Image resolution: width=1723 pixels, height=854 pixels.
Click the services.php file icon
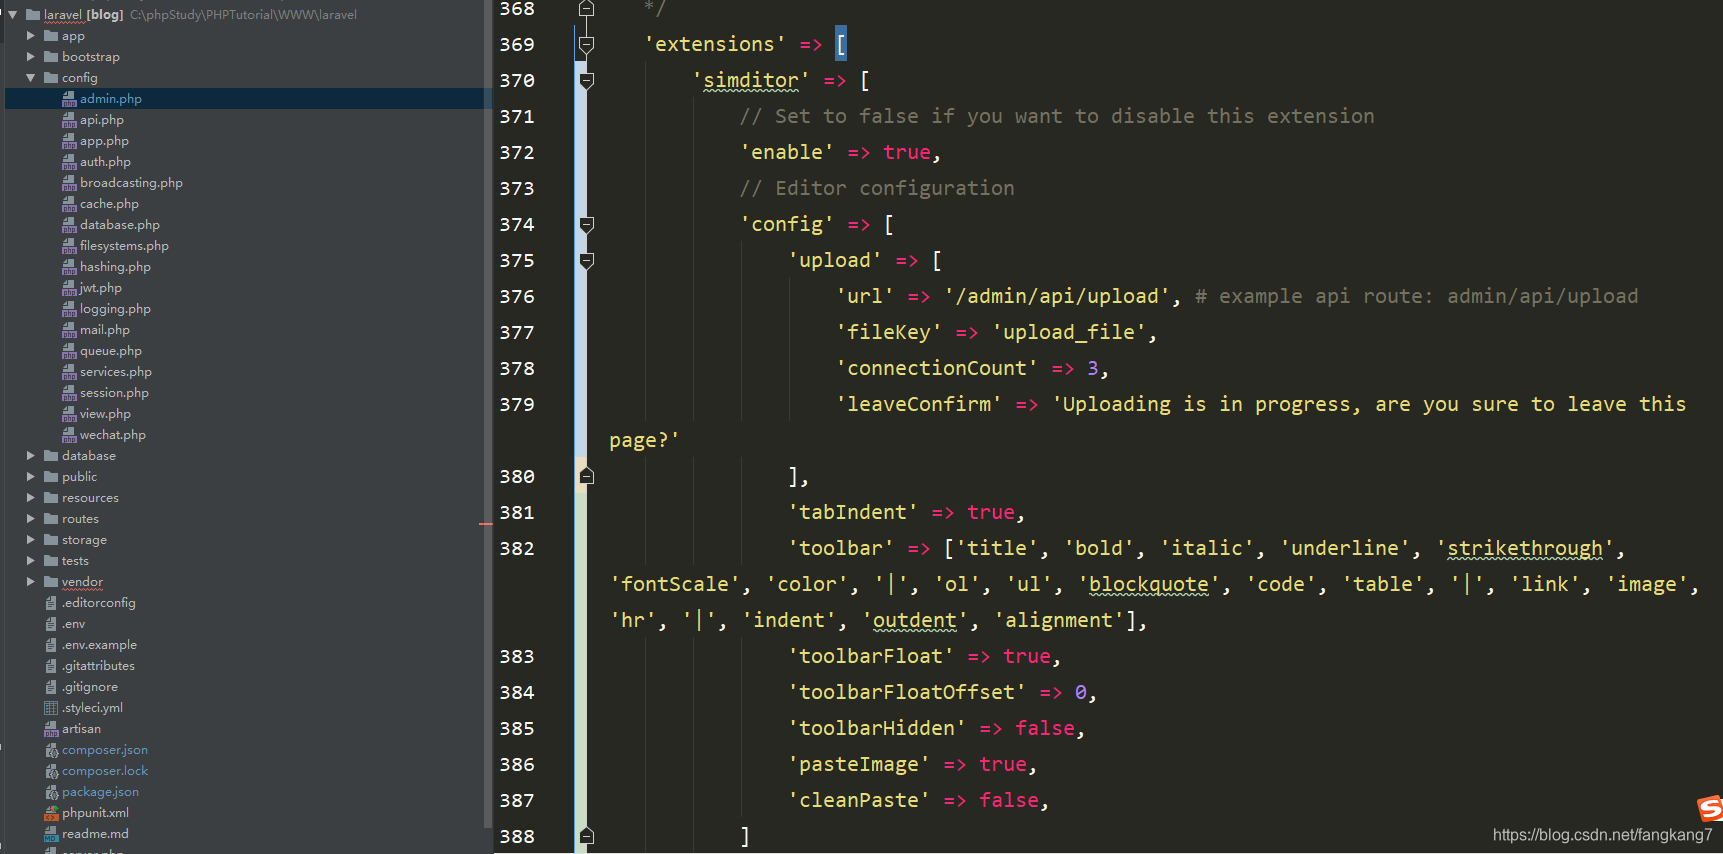(x=69, y=372)
